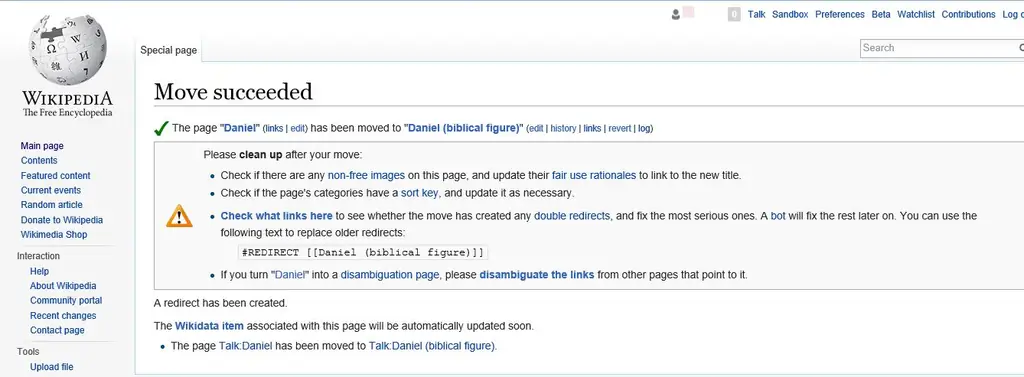View your Contributions
1024x377 pixels.
pos(968,14)
